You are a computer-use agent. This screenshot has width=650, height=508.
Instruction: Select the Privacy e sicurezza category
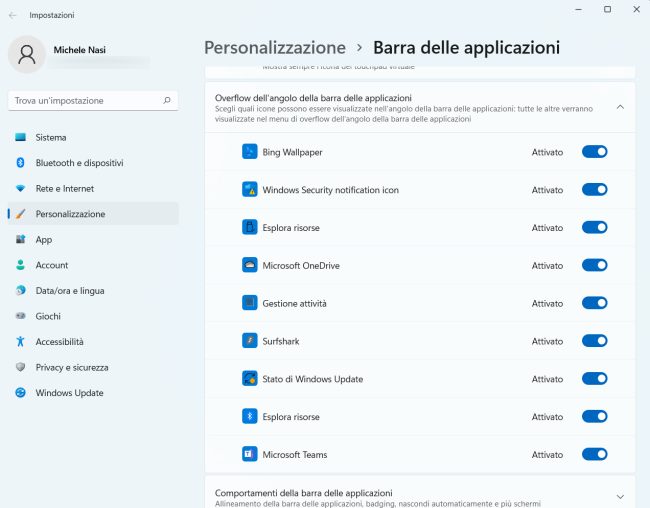coord(93,367)
